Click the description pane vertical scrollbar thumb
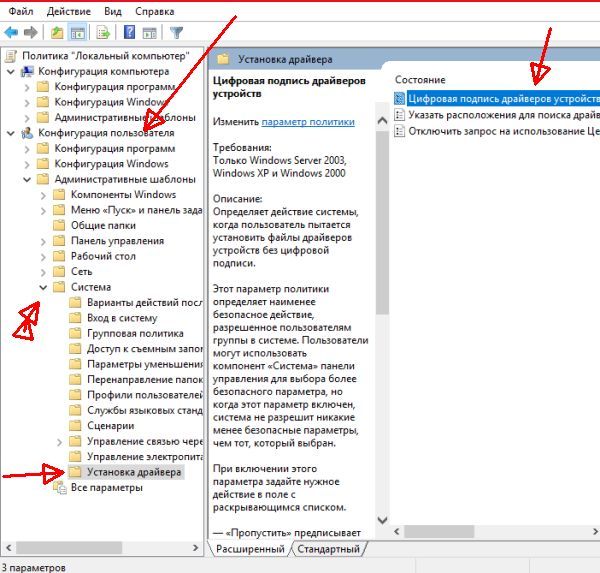600x573 pixels. [382, 222]
